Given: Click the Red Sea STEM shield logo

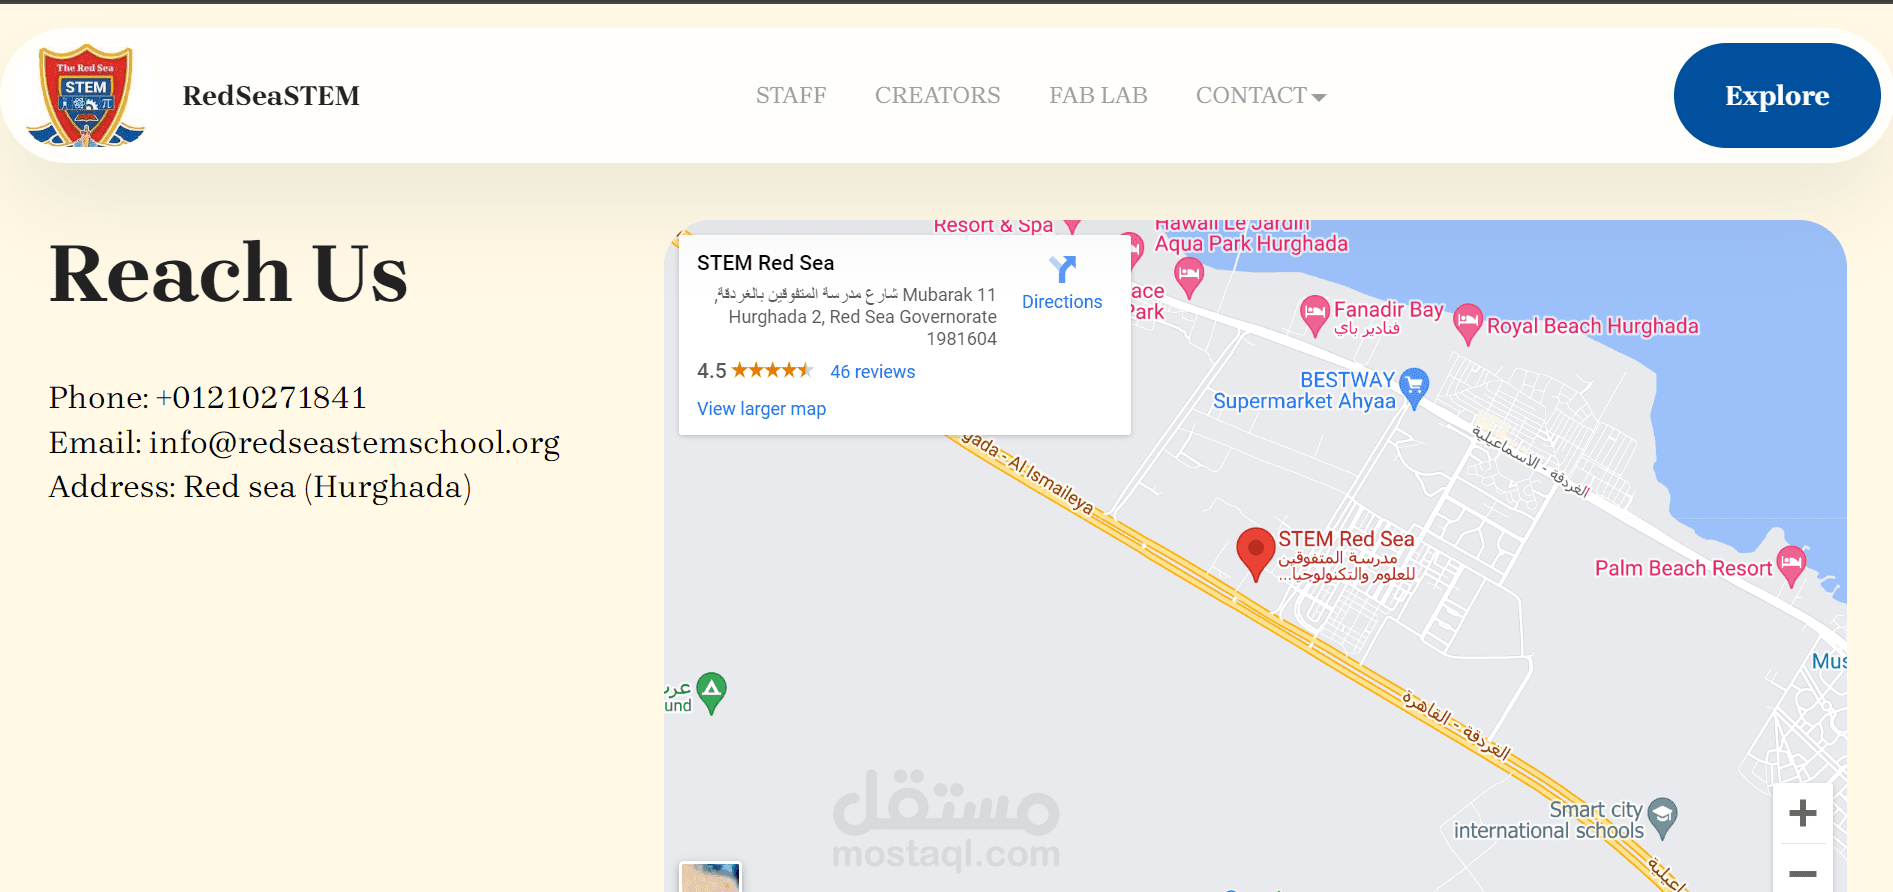Looking at the screenshot, I should click(x=86, y=96).
